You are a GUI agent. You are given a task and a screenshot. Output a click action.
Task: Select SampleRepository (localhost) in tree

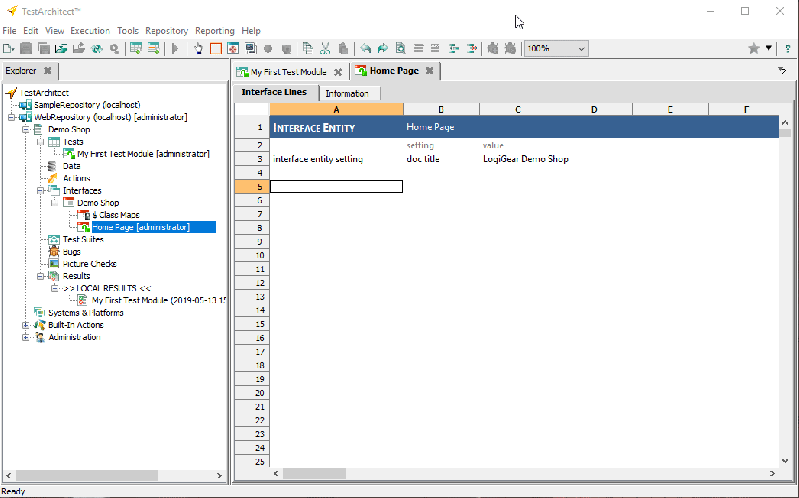[x=87, y=105]
